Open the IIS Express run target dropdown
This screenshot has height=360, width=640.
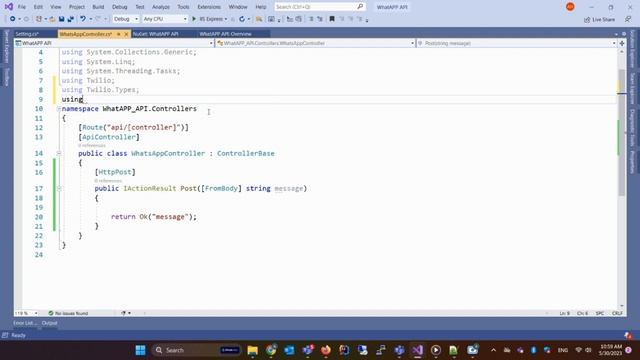(226, 19)
